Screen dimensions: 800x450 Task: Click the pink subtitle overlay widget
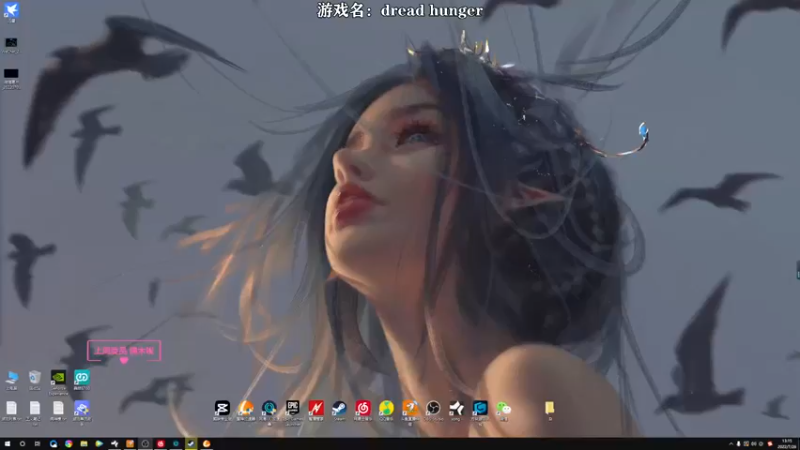click(124, 351)
